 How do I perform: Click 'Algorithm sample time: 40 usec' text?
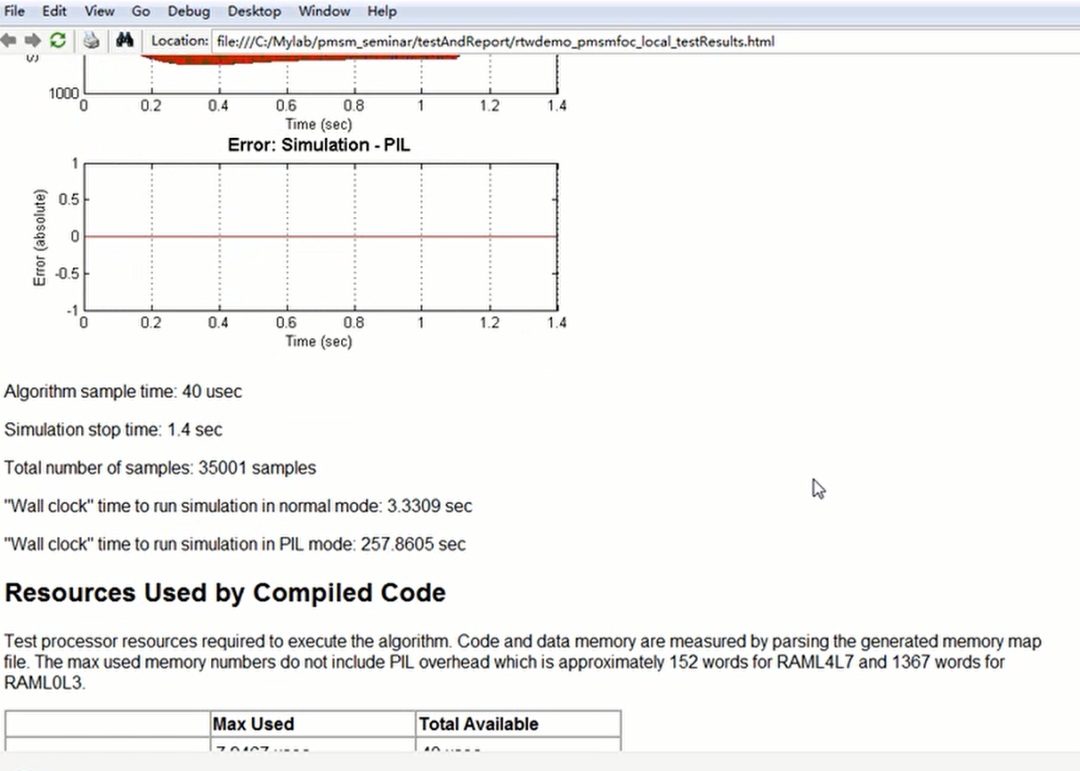(x=123, y=391)
